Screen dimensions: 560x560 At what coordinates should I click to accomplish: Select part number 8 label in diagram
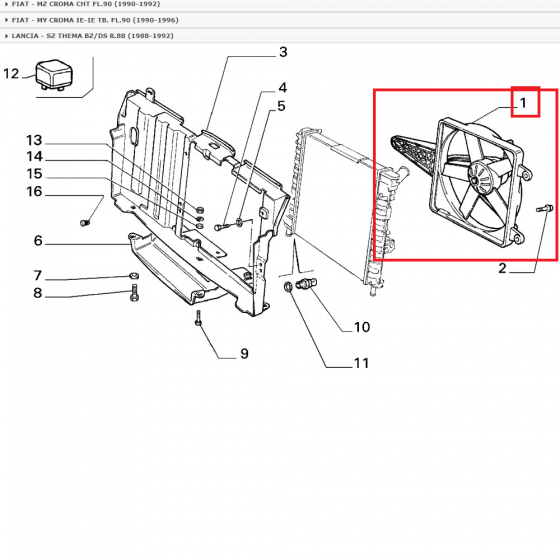tap(38, 293)
